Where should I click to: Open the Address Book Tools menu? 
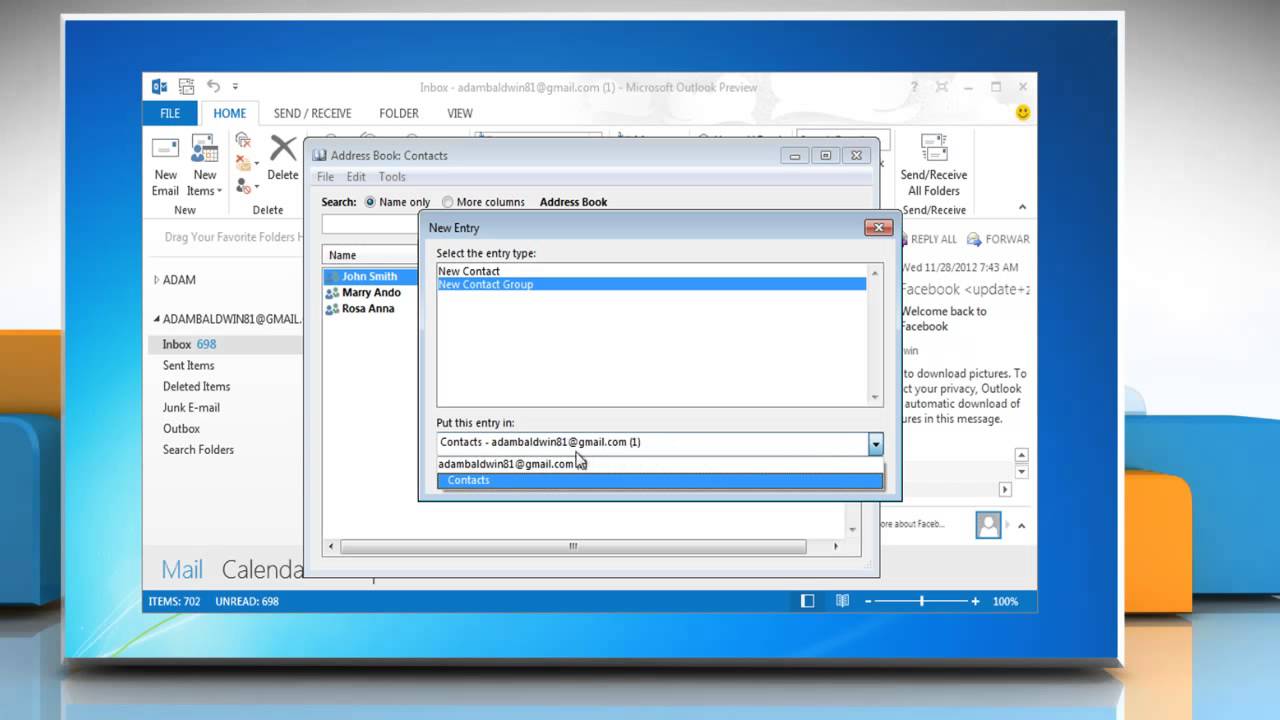pos(392,177)
